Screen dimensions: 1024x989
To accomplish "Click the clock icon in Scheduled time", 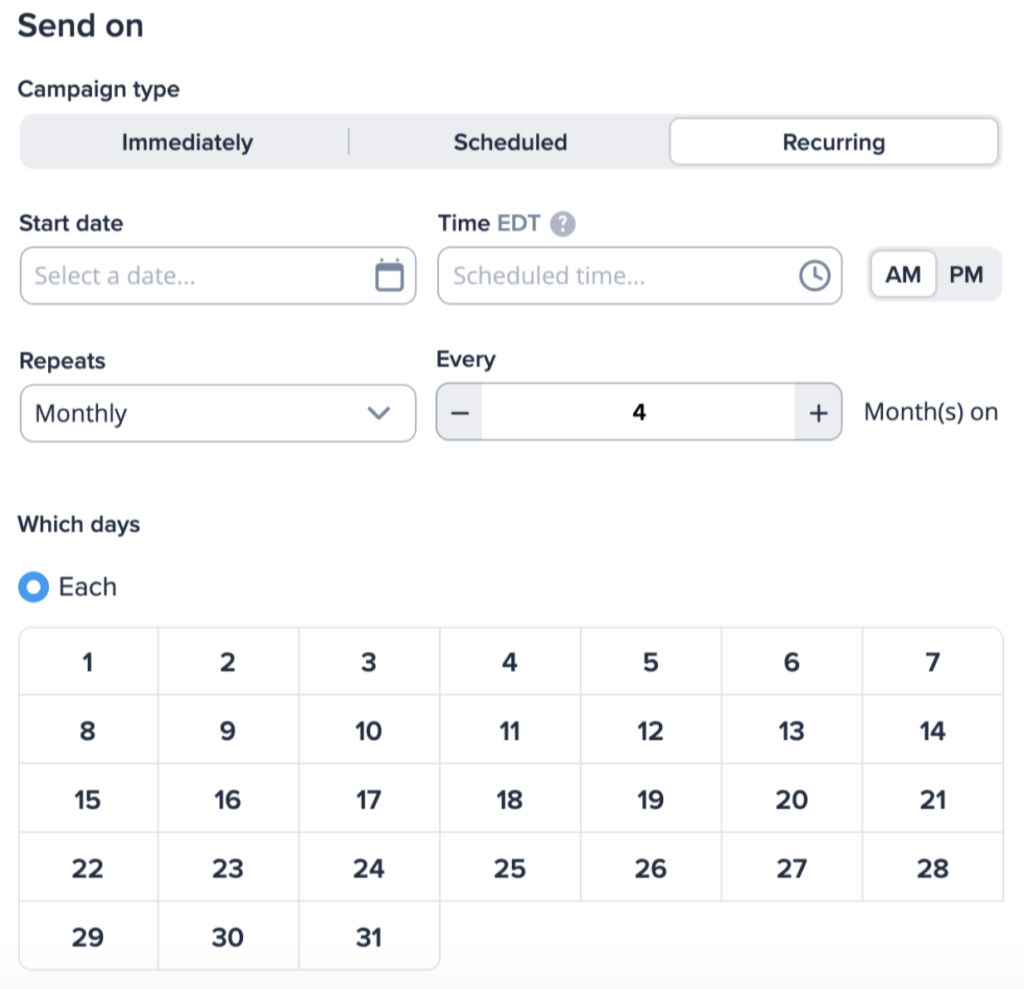I will [814, 276].
